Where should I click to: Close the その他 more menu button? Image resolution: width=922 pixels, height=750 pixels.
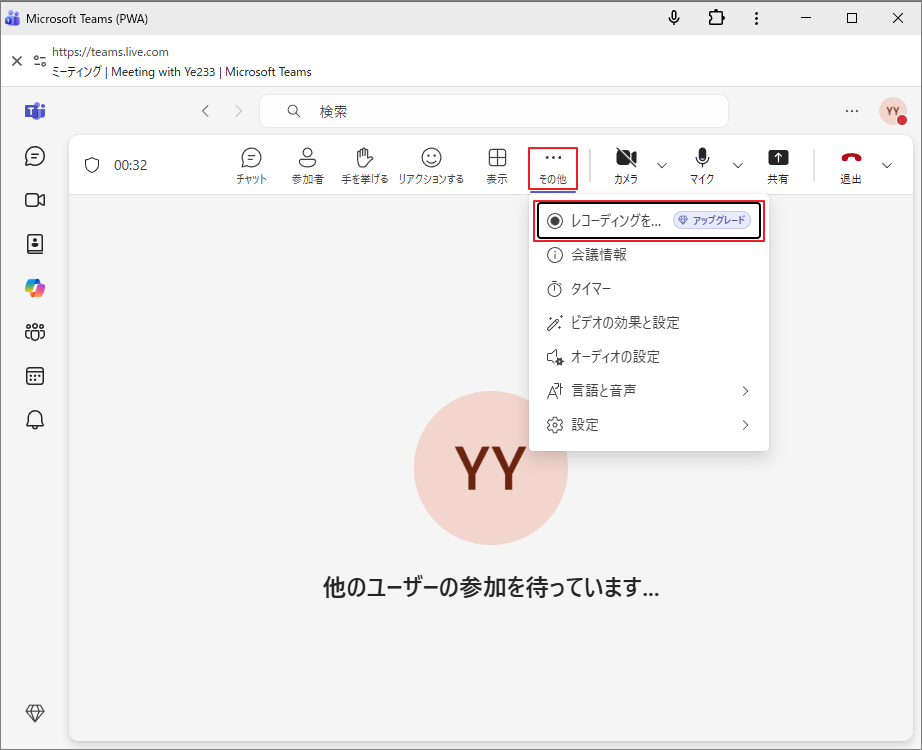(553, 168)
